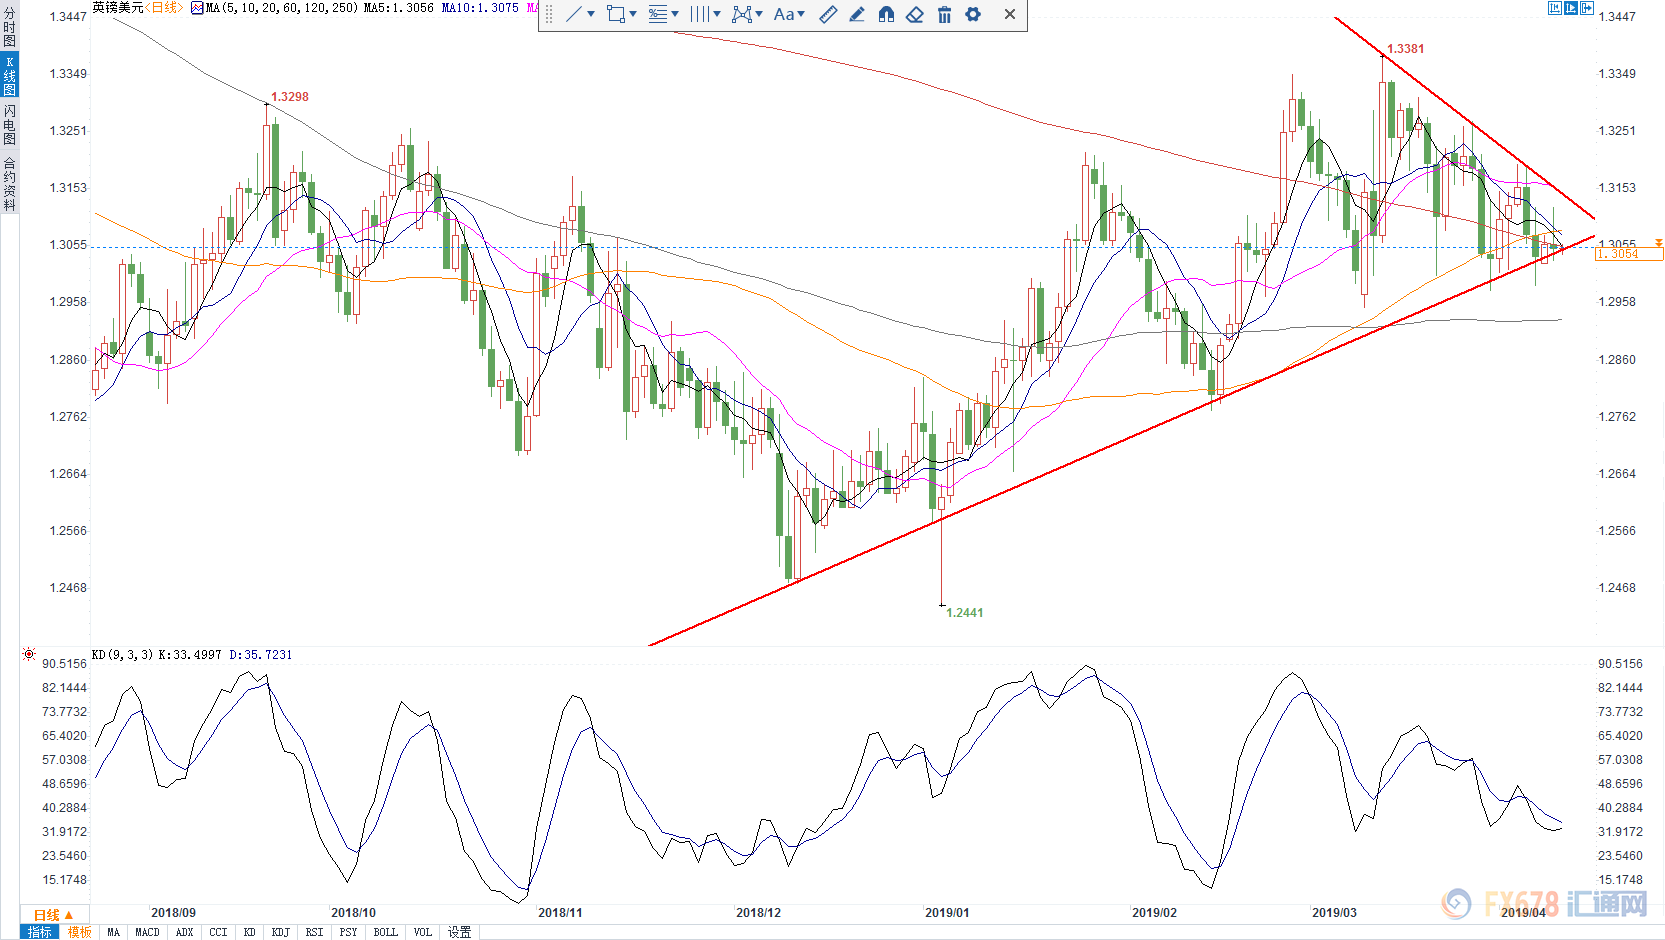The image size is (1665, 940).
Task: Choose the CCI indicator button
Action: coord(218,932)
